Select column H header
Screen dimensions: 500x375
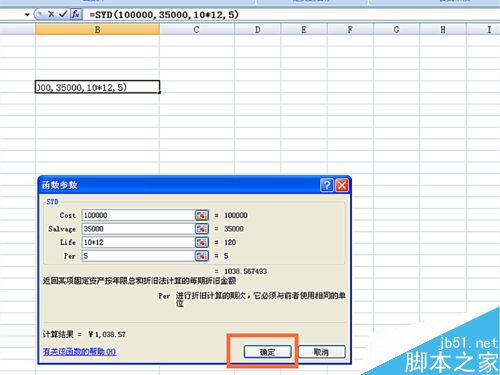coord(443,30)
